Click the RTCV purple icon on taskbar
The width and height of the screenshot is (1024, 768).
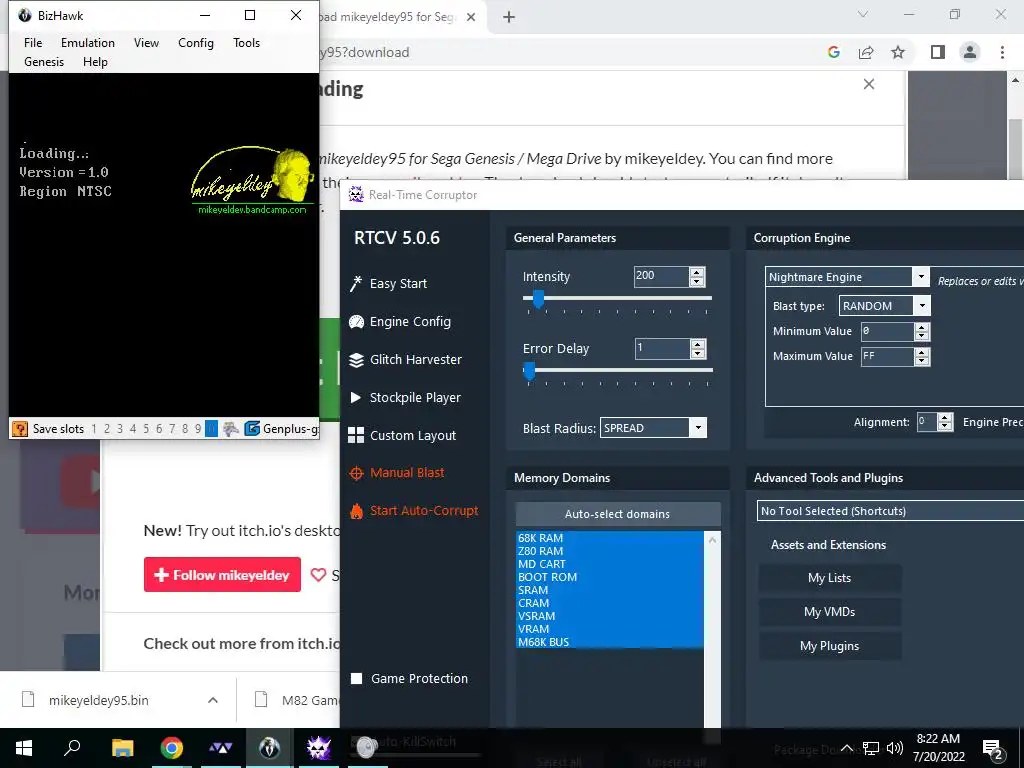pyautogui.click(x=319, y=748)
